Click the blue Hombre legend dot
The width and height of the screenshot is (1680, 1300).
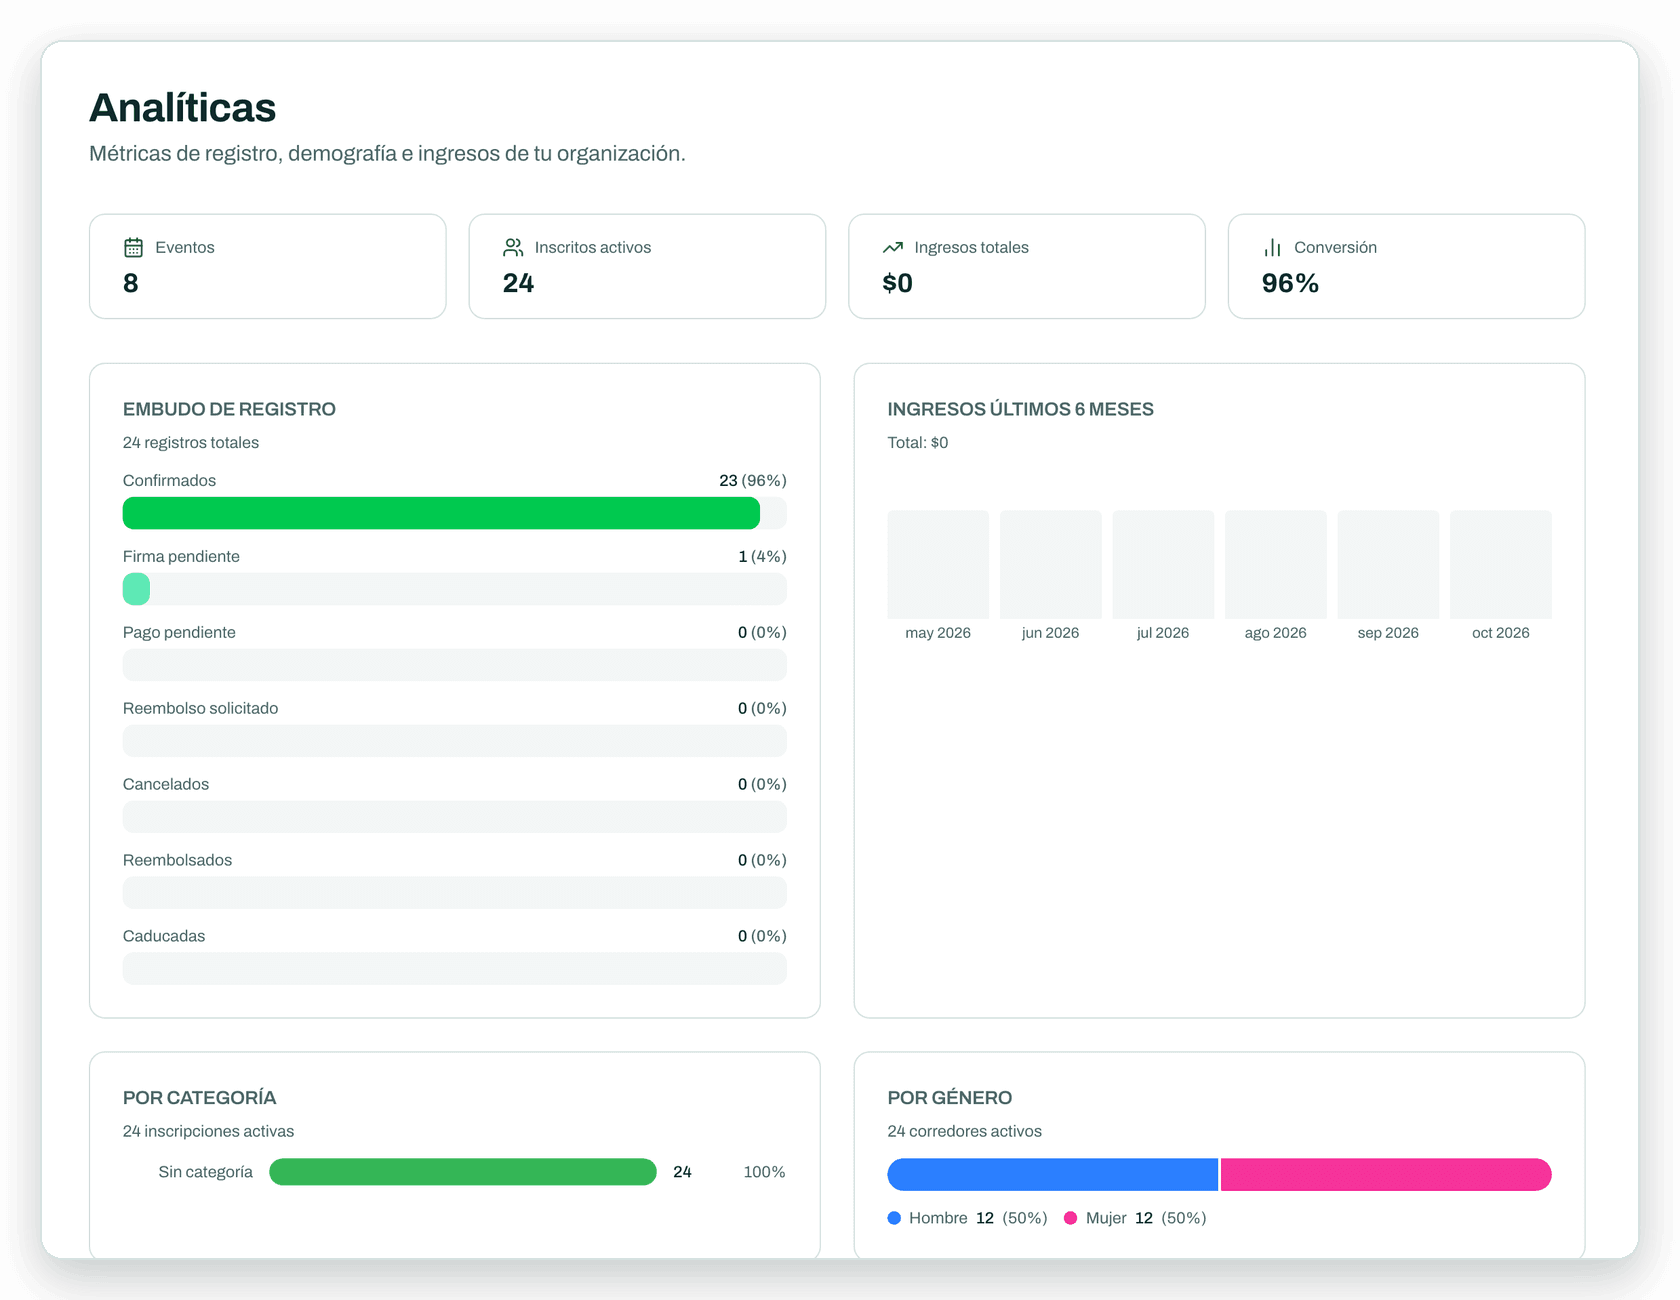click(x=894, y=1218)
